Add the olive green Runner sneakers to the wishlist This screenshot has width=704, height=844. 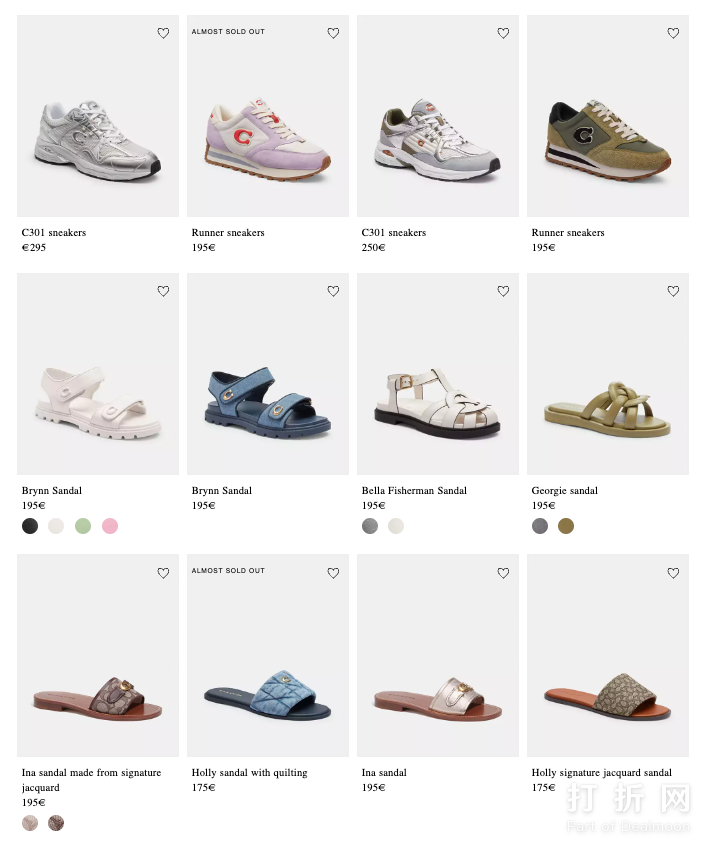click(673, 33)
